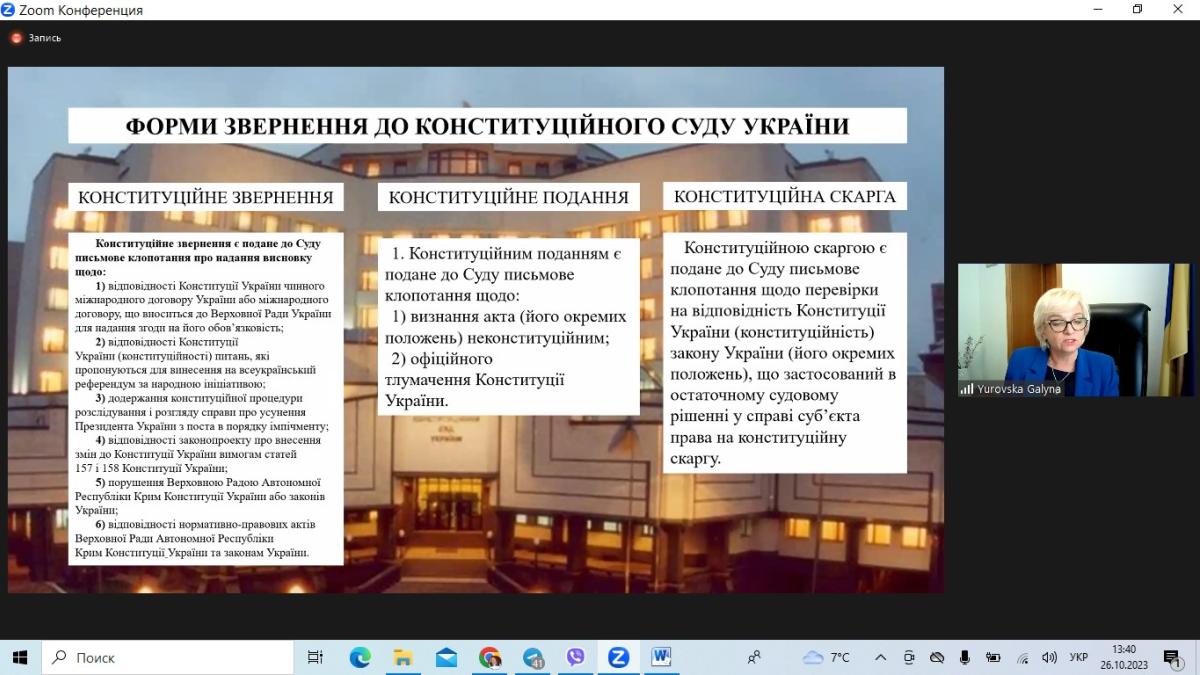
Task: Open the Mail app in the taskbar
Action: 446,657
